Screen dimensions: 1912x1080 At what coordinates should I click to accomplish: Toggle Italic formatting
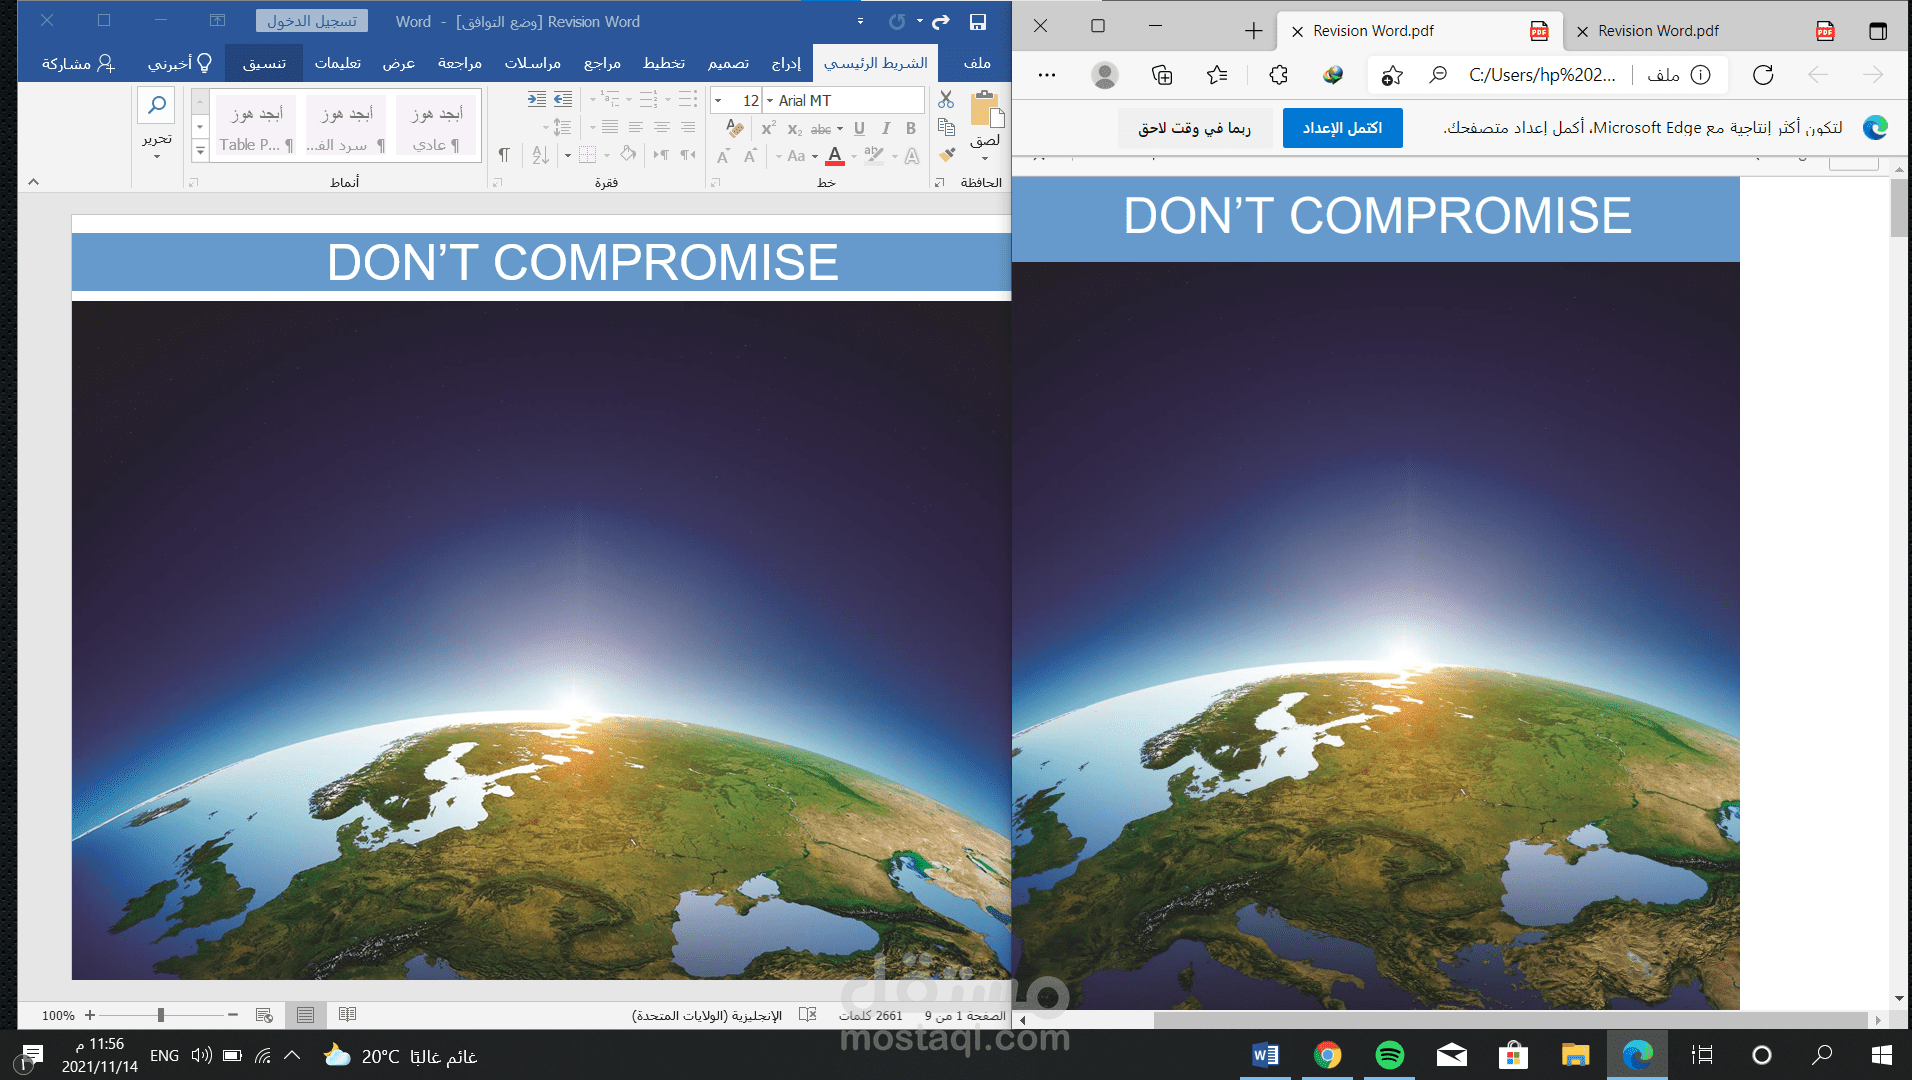click(x=886, y=128)
